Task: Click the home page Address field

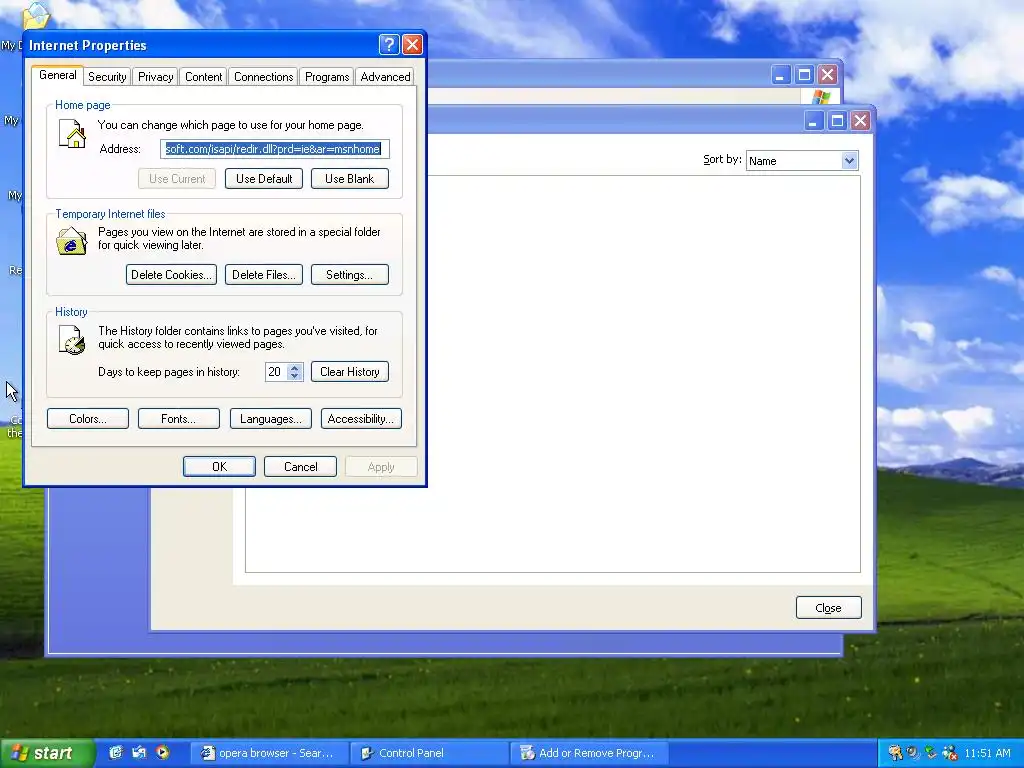Action: [275, 149]
